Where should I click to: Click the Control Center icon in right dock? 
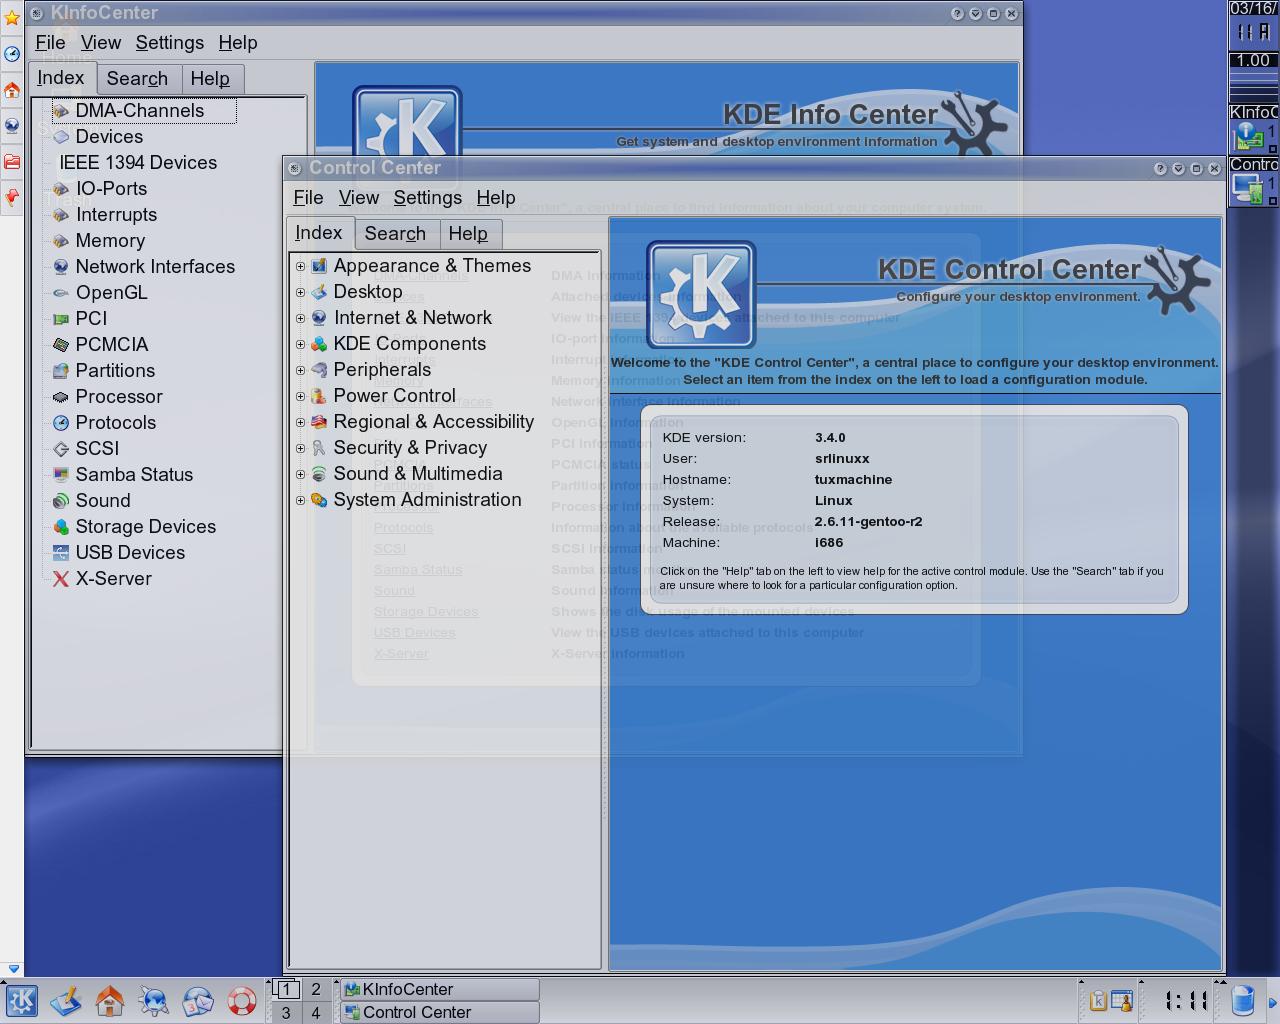coord(1250,188)
